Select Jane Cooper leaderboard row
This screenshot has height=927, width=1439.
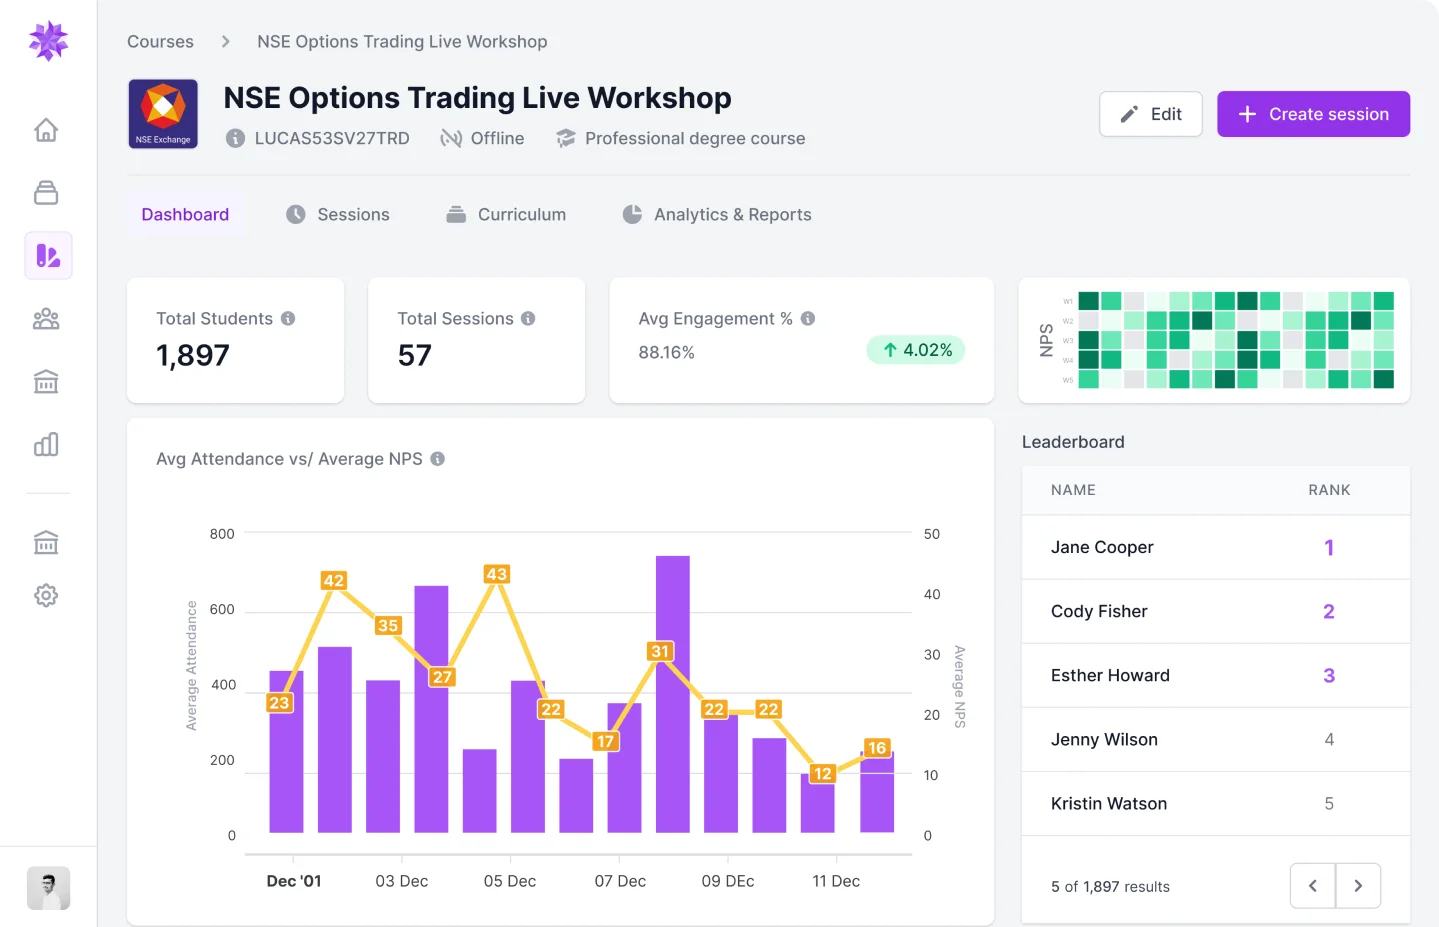(1216, 547)
